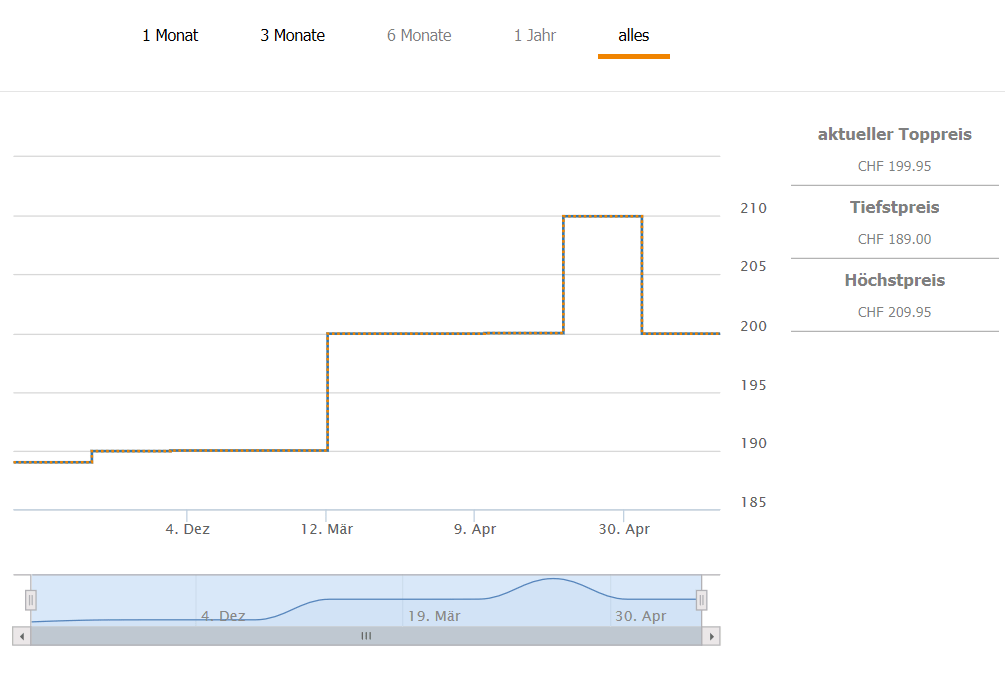The height and width of the screenshot is (679, 1005).
Task: Click the aktueller Toppreis heading
Action: pyautogui.click(x=894, y=134)
